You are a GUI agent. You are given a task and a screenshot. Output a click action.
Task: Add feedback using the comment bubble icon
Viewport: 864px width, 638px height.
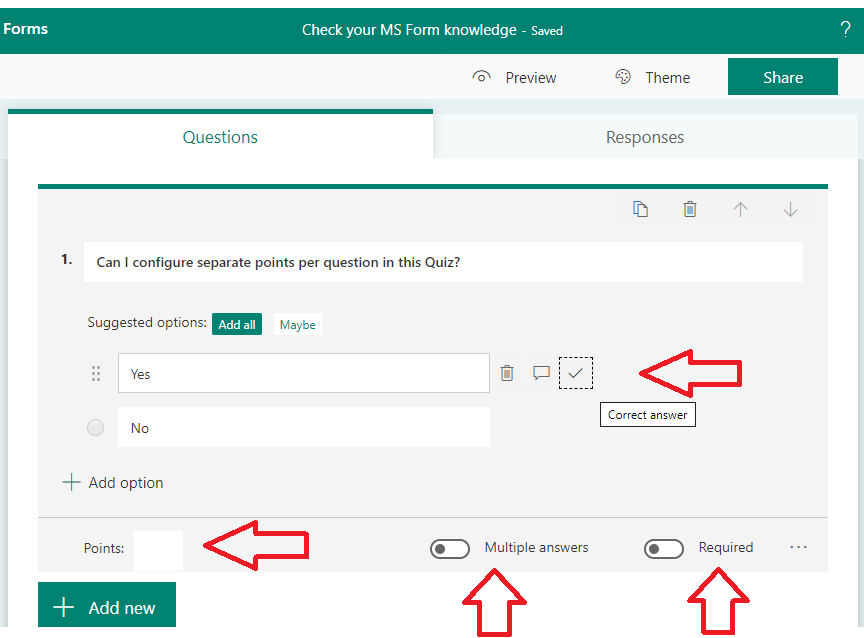(x=541, y=372)
